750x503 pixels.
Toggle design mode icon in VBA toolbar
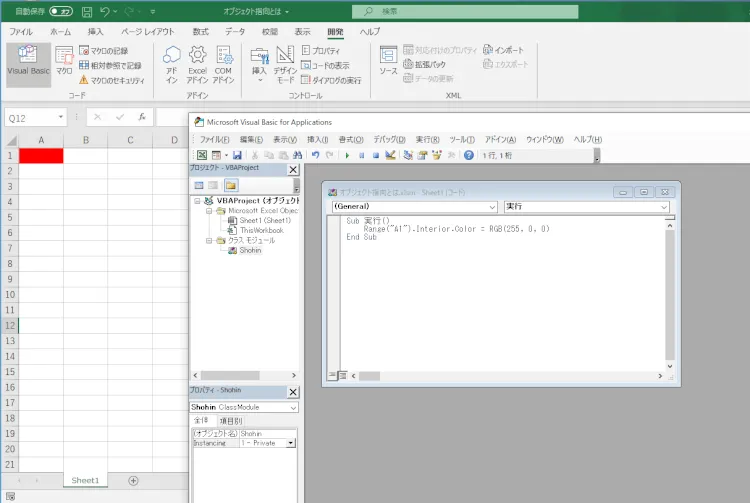390,155
